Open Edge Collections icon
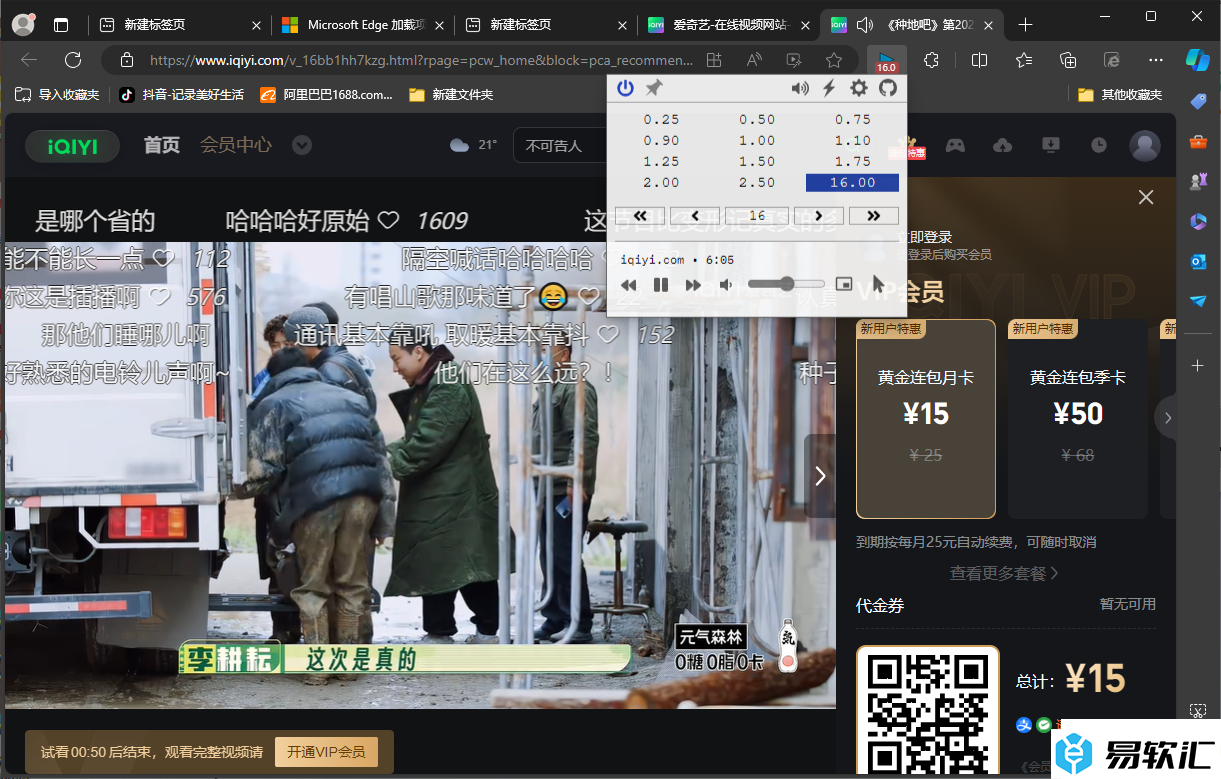 tap(1068, 60)
